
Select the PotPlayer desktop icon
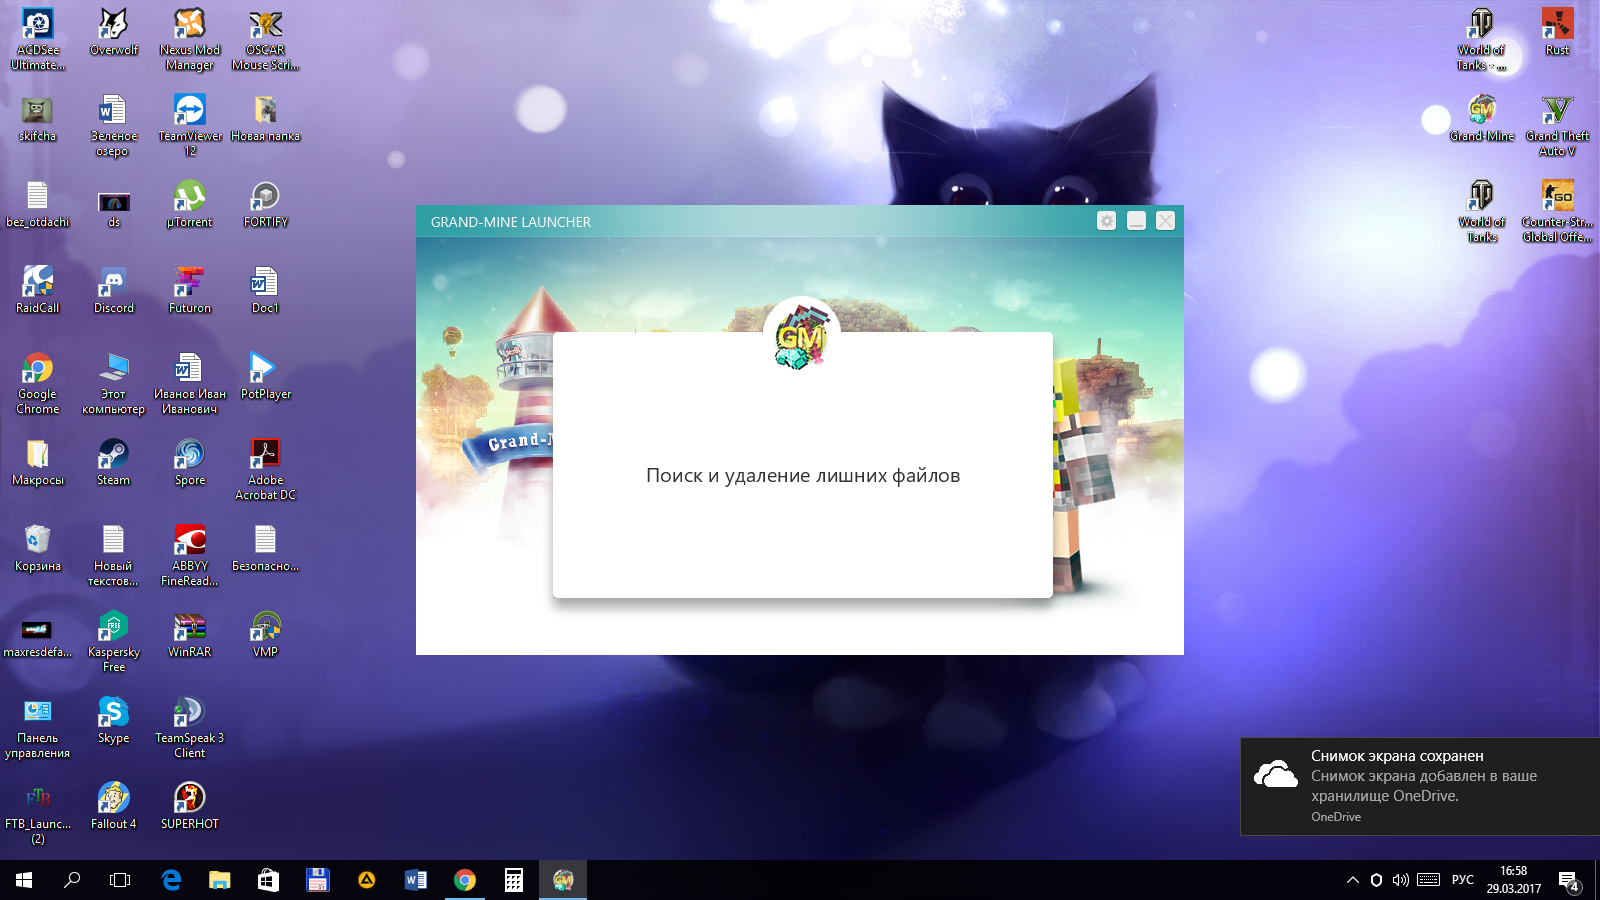(265, 376)
